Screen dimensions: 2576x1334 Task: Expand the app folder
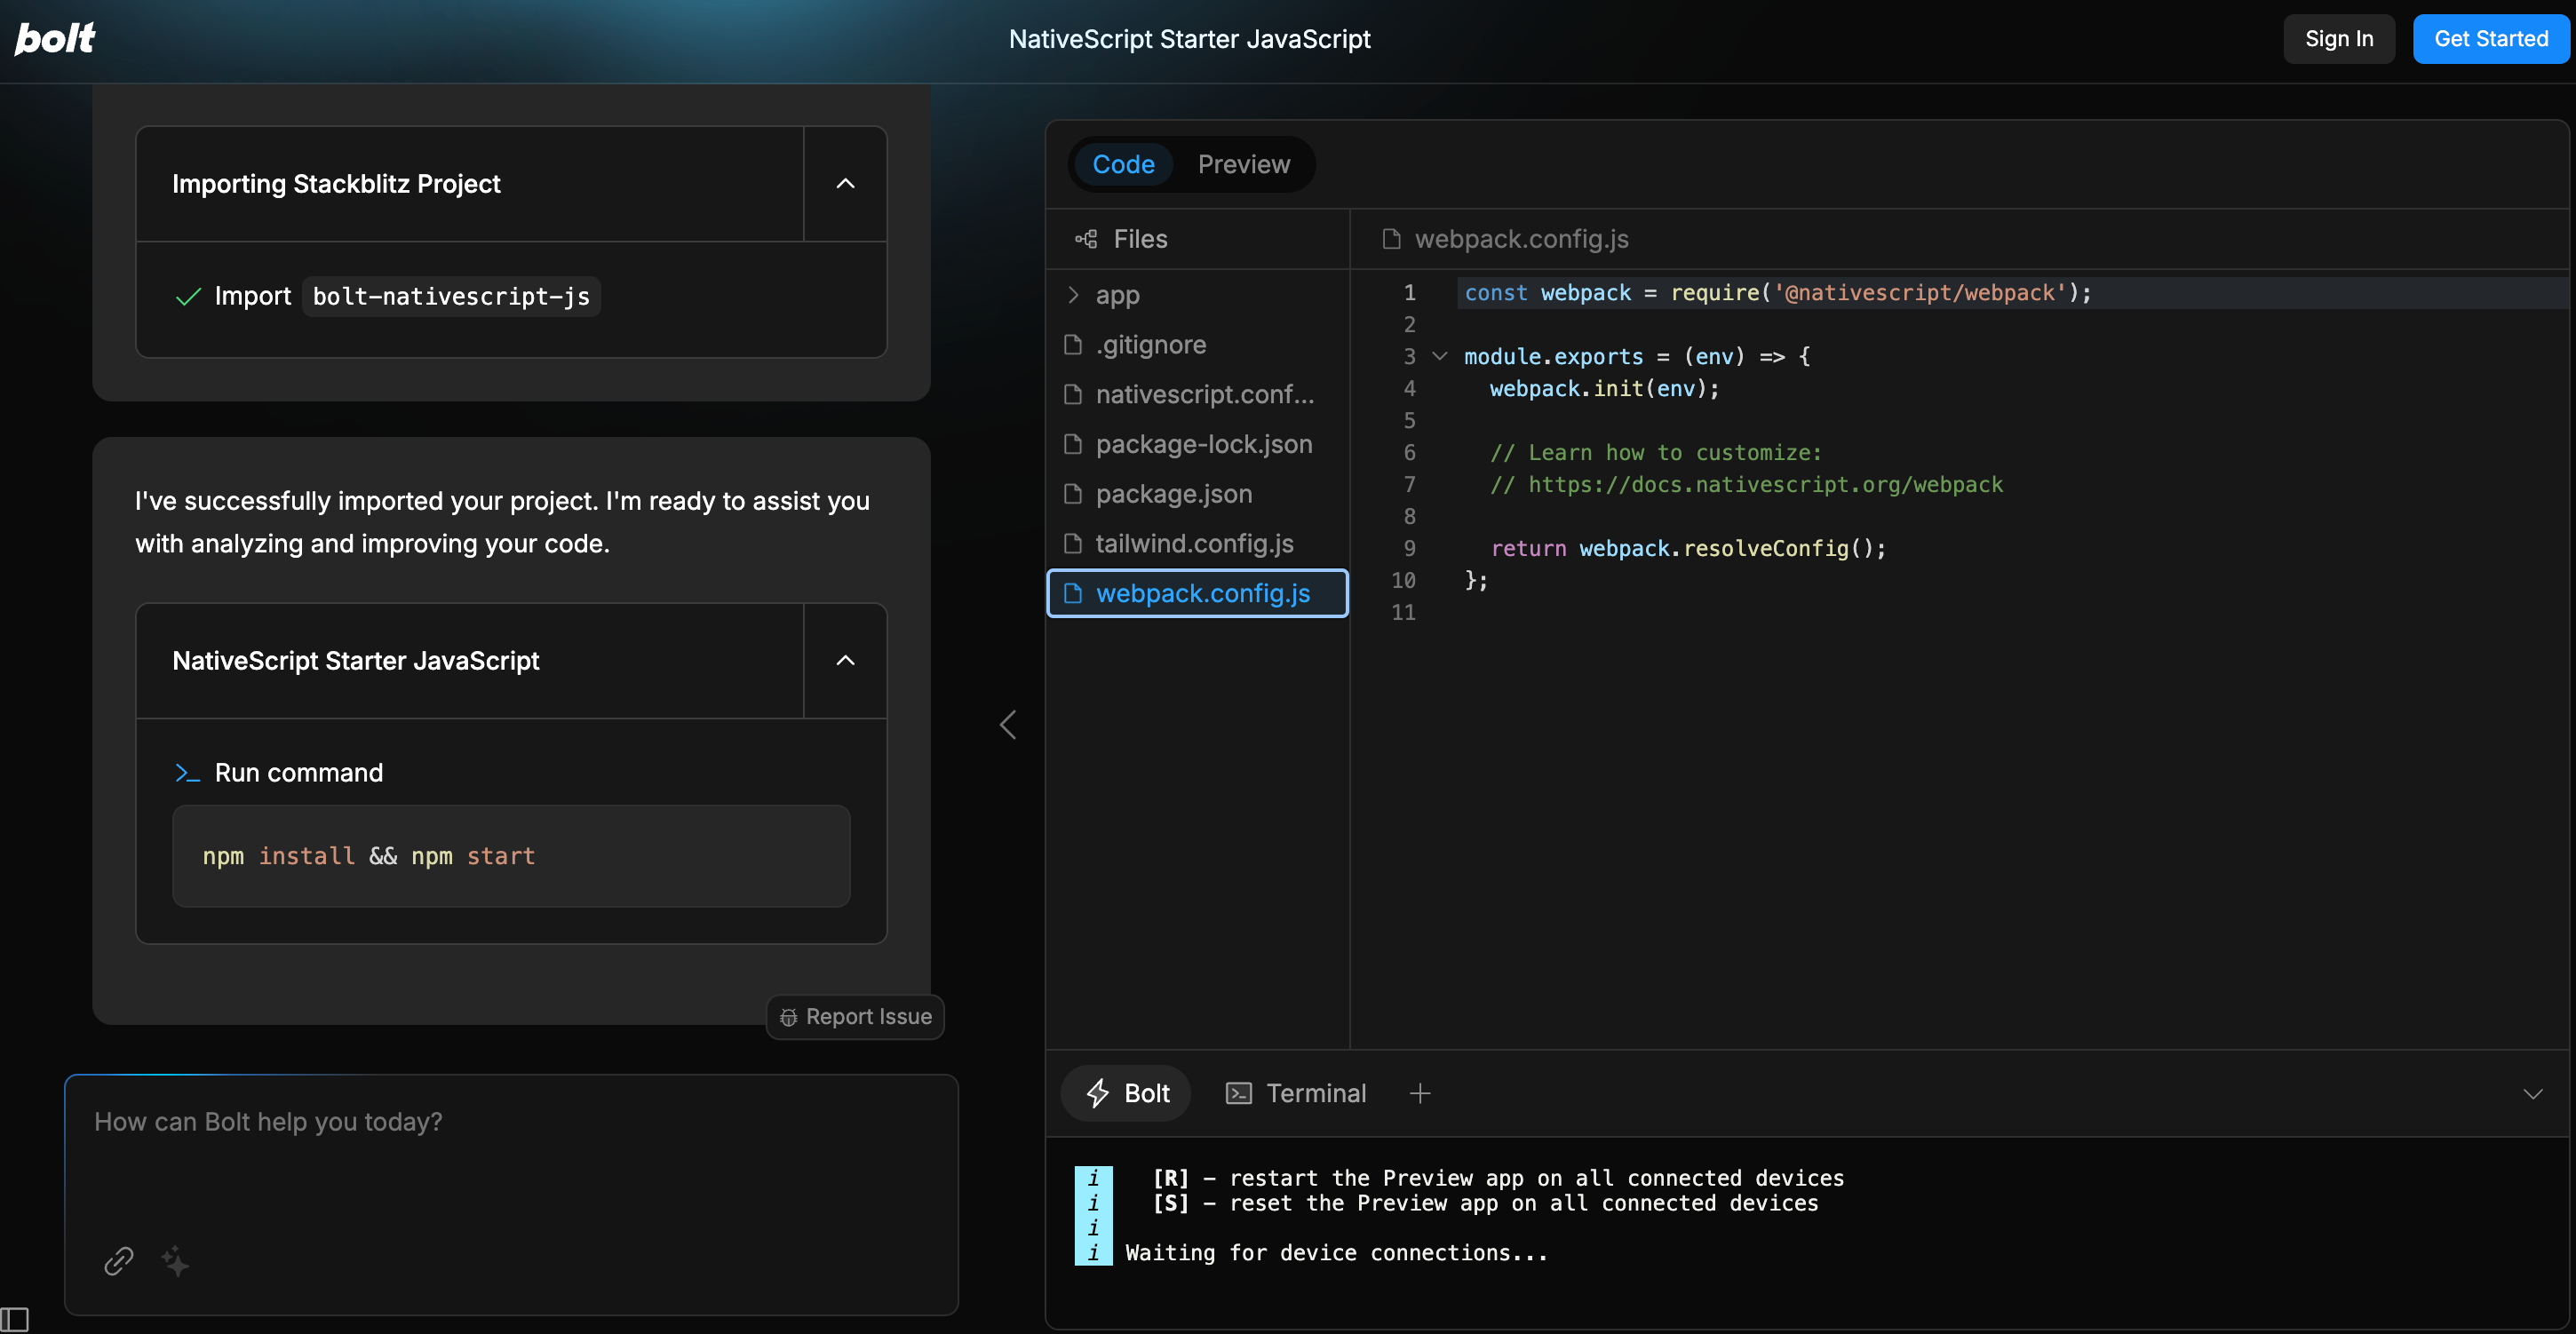(1117, 295)
